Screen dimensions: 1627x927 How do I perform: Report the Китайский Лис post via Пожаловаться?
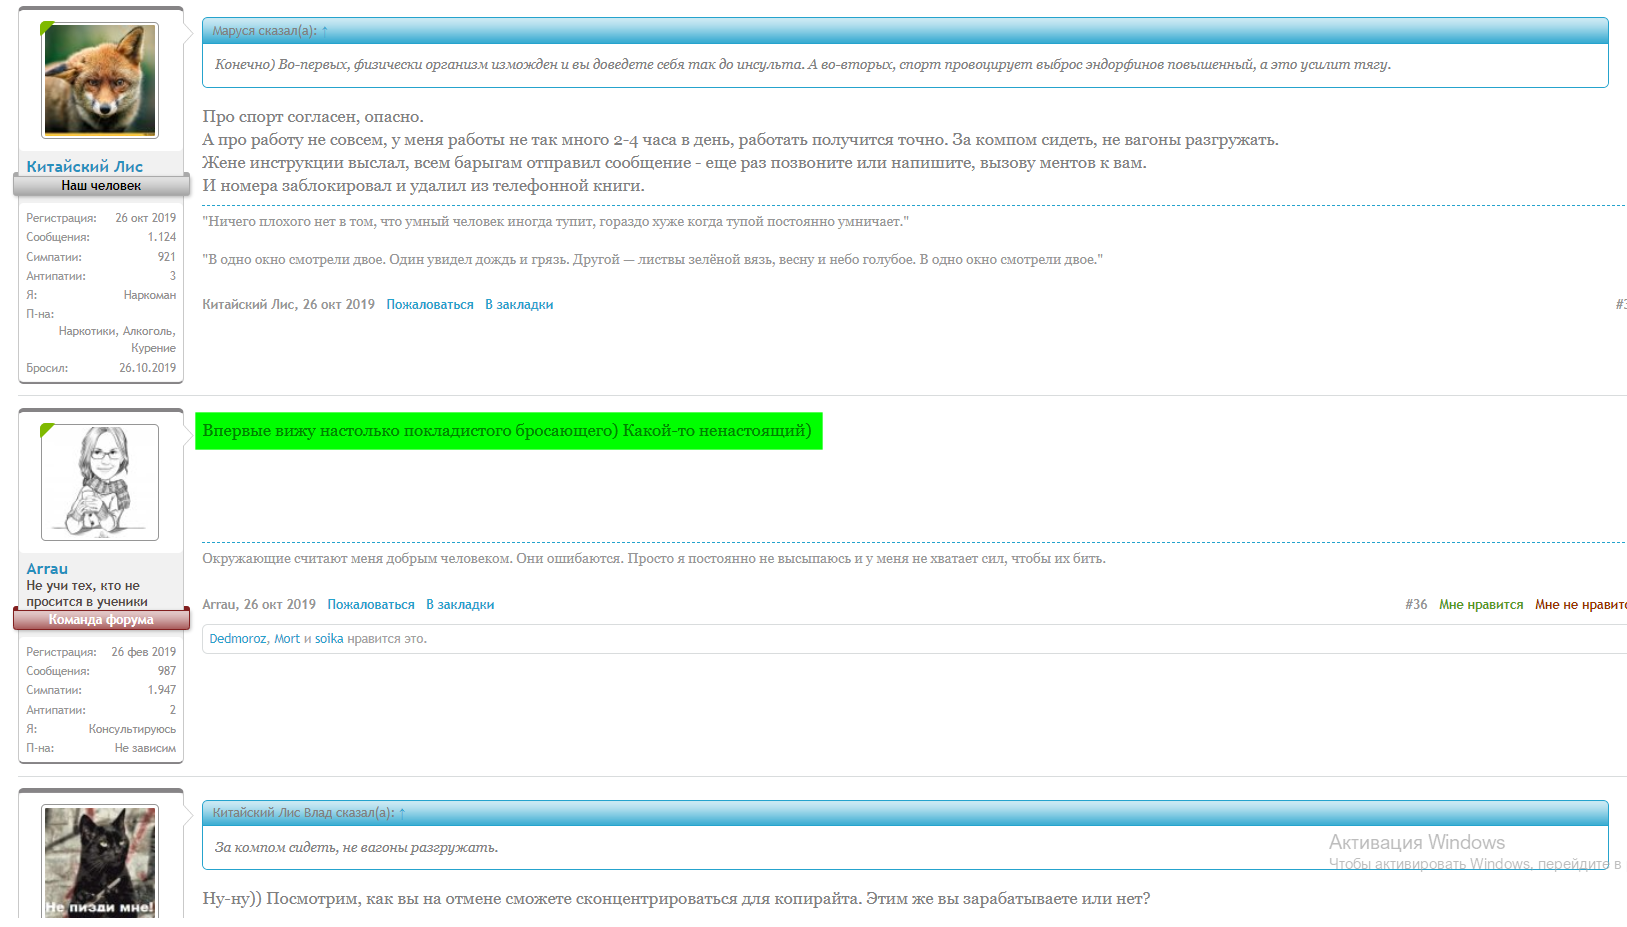[430, 305]
